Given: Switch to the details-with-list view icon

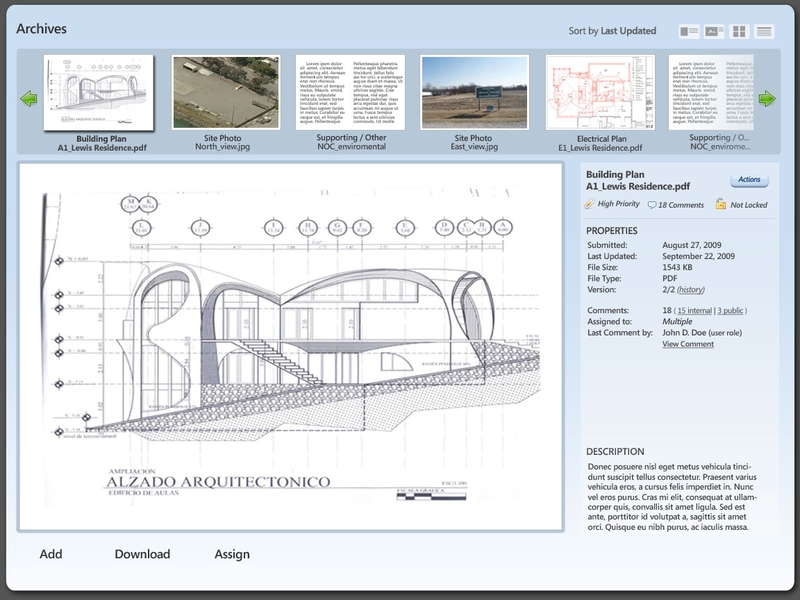Looking at the screenshot, I should (x=689, y=32).
